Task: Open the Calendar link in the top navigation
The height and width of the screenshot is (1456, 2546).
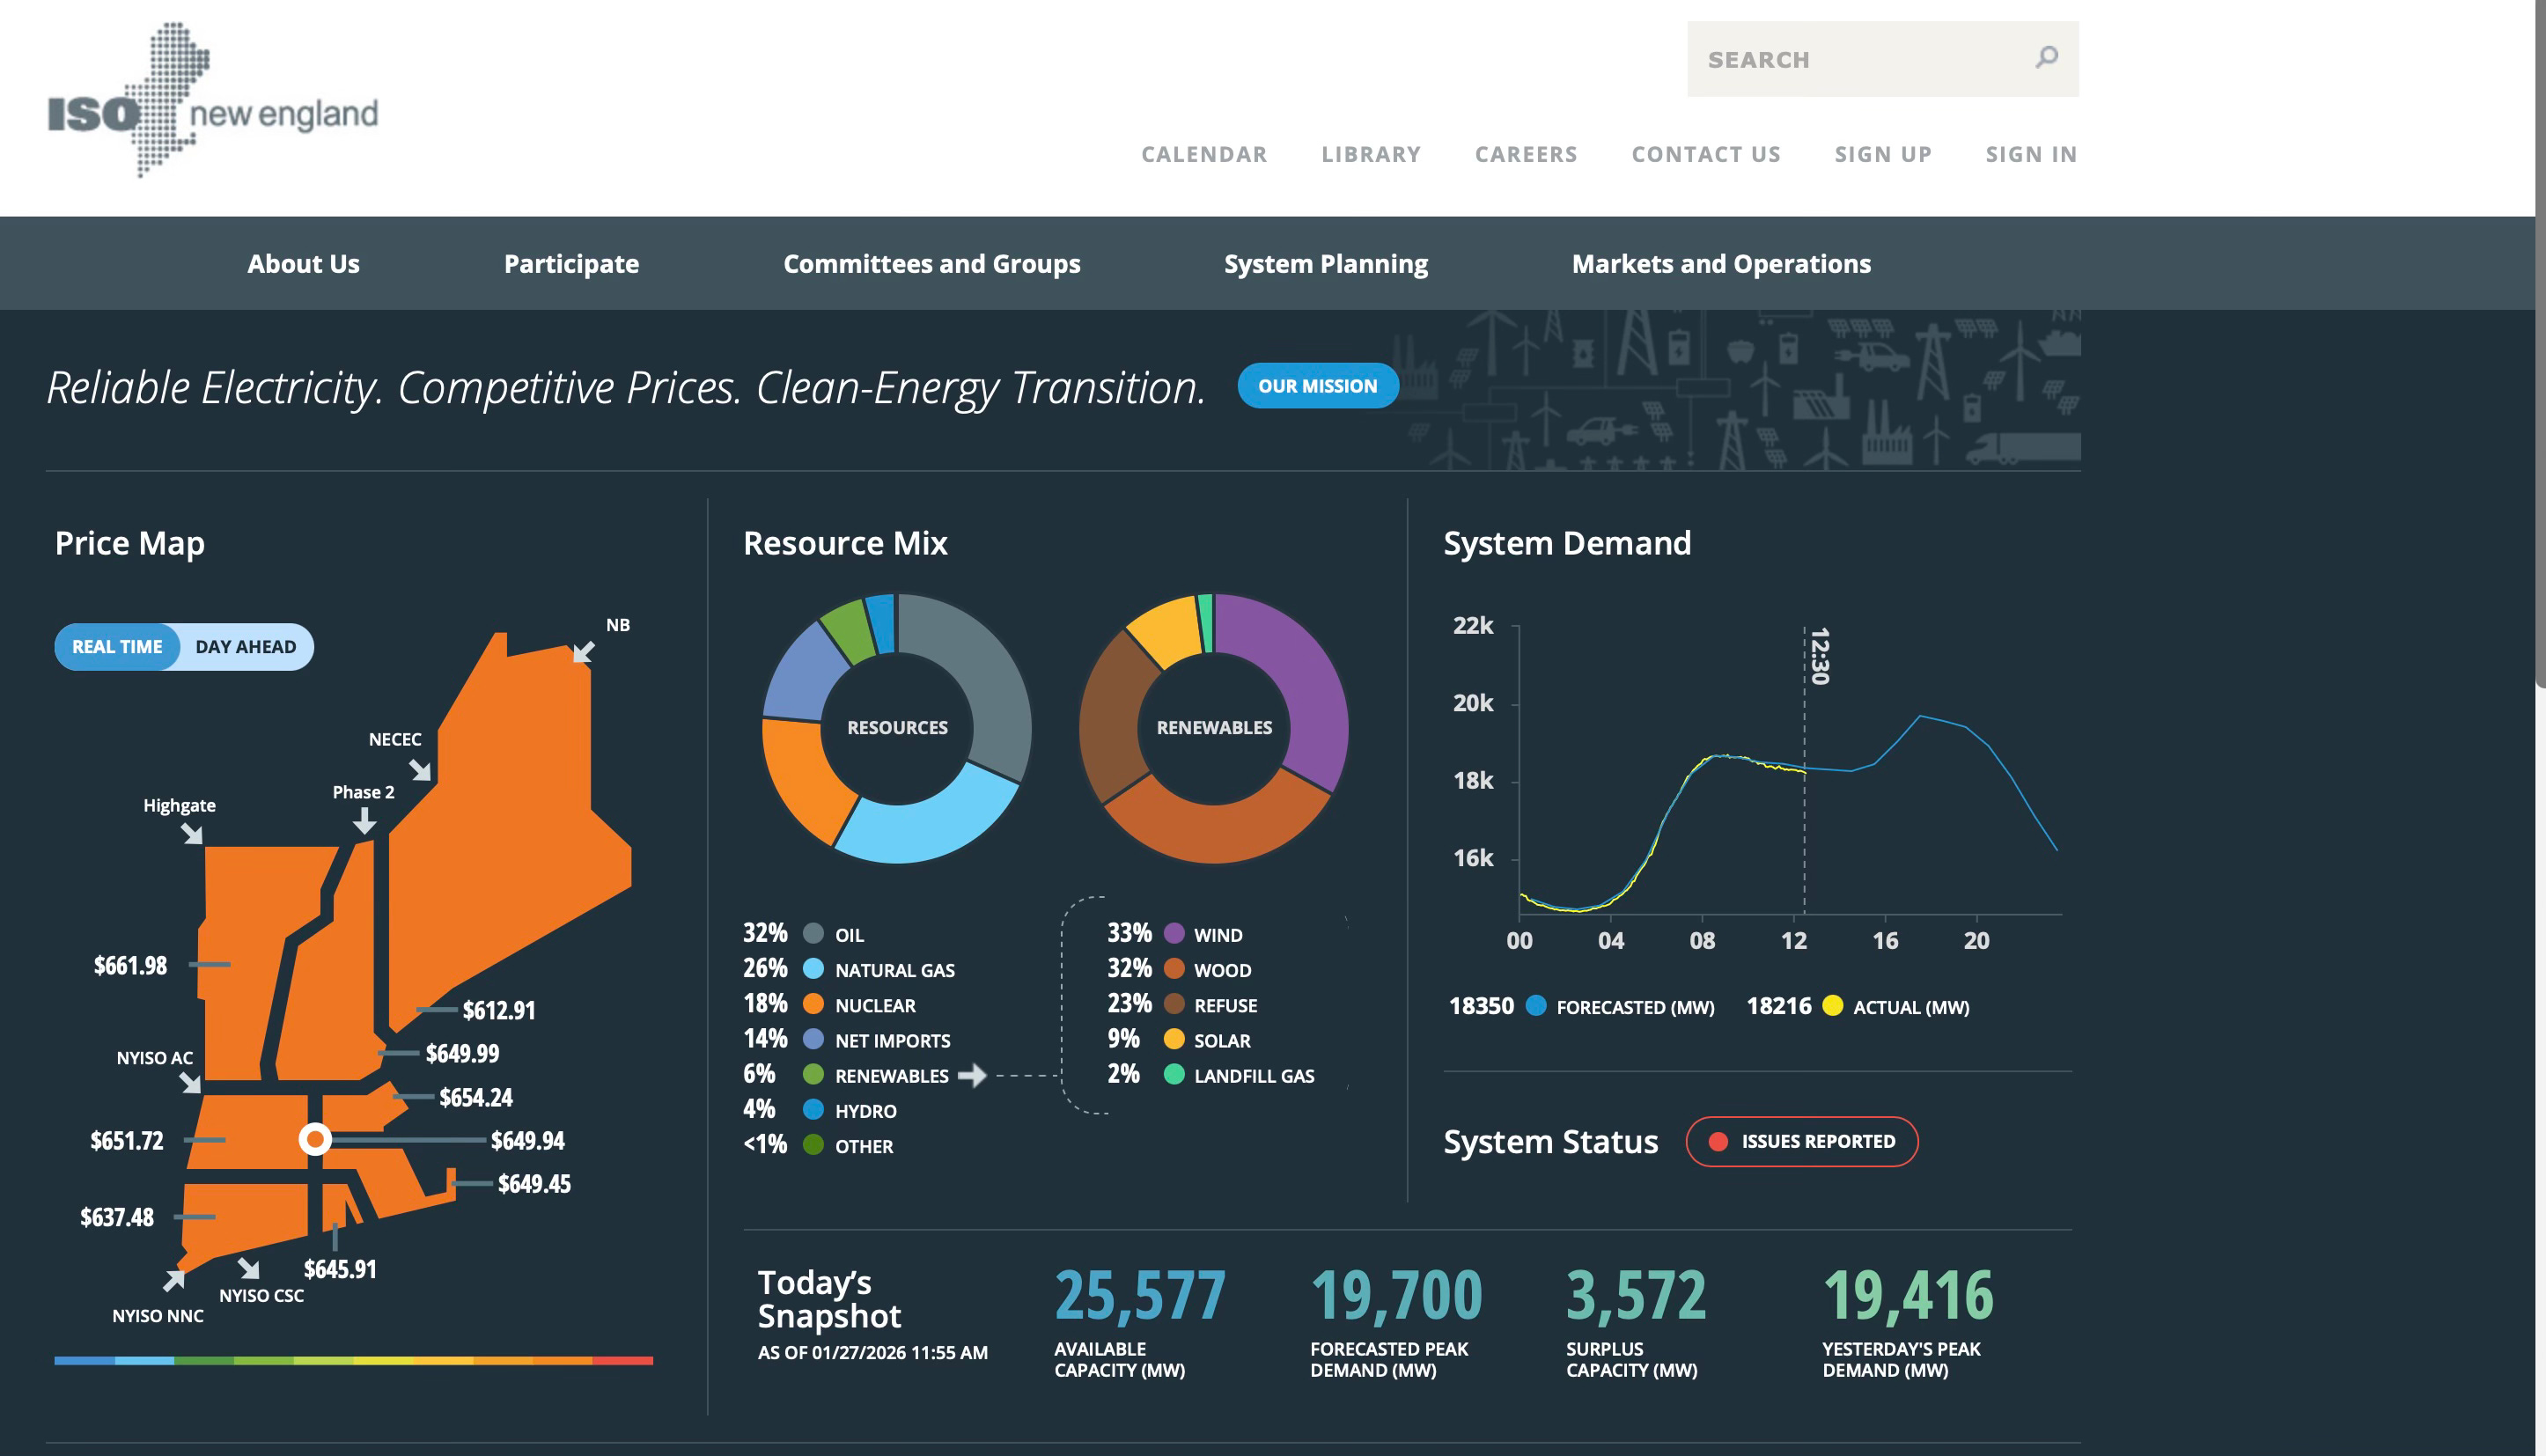Action: pyautogui.click(x=1203, y=154)
